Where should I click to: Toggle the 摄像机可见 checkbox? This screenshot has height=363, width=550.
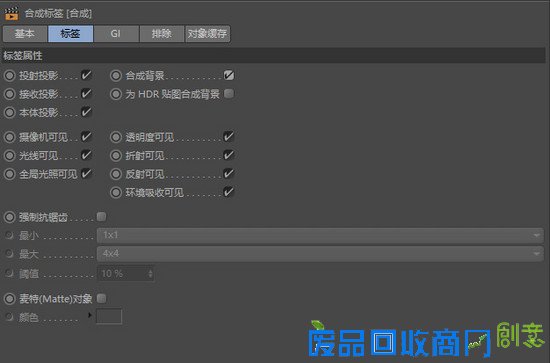click(86, 137)
